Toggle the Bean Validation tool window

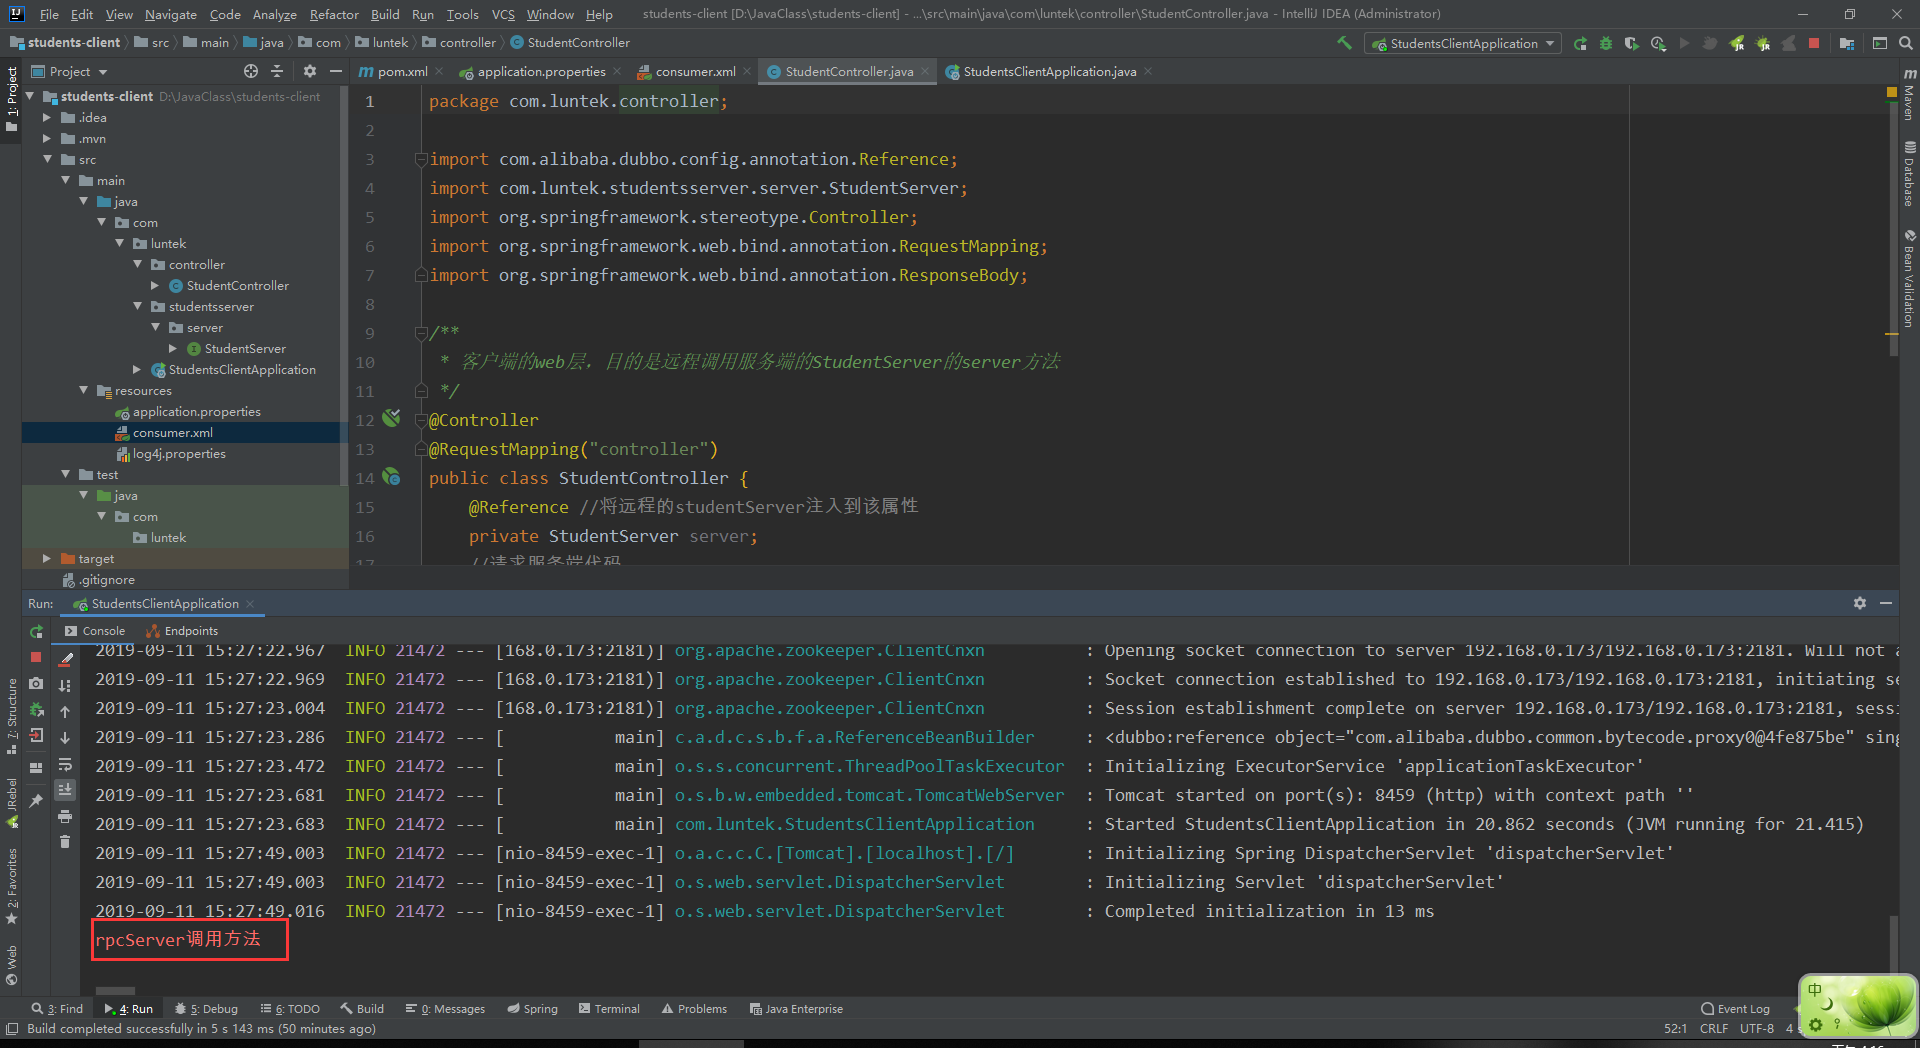(1909, 278)
